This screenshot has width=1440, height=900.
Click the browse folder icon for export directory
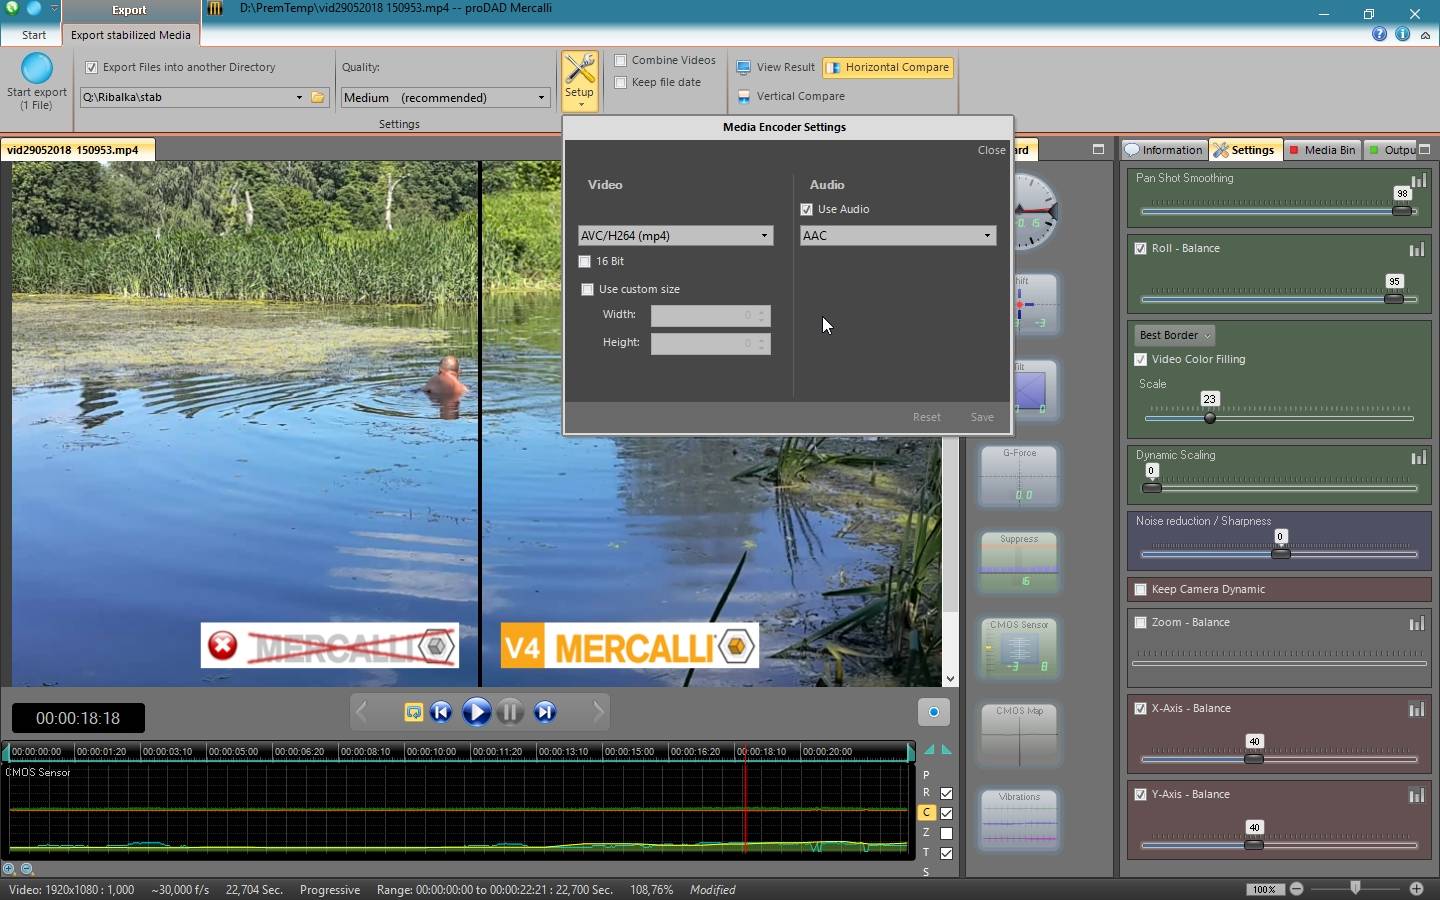coord(318,97)
